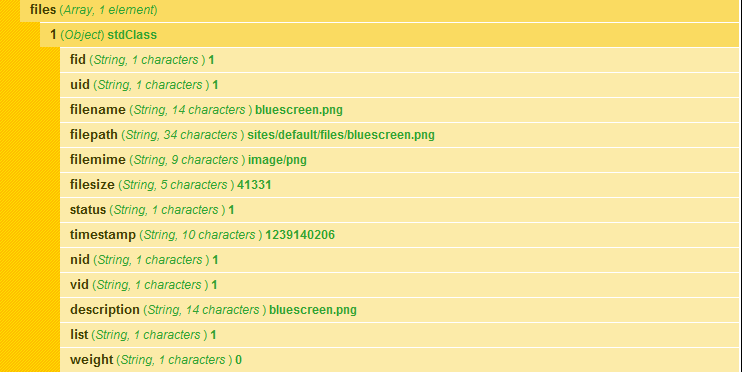Collapse the stdClass object row
Screen dimensions: 743x372
pos(390,35)
